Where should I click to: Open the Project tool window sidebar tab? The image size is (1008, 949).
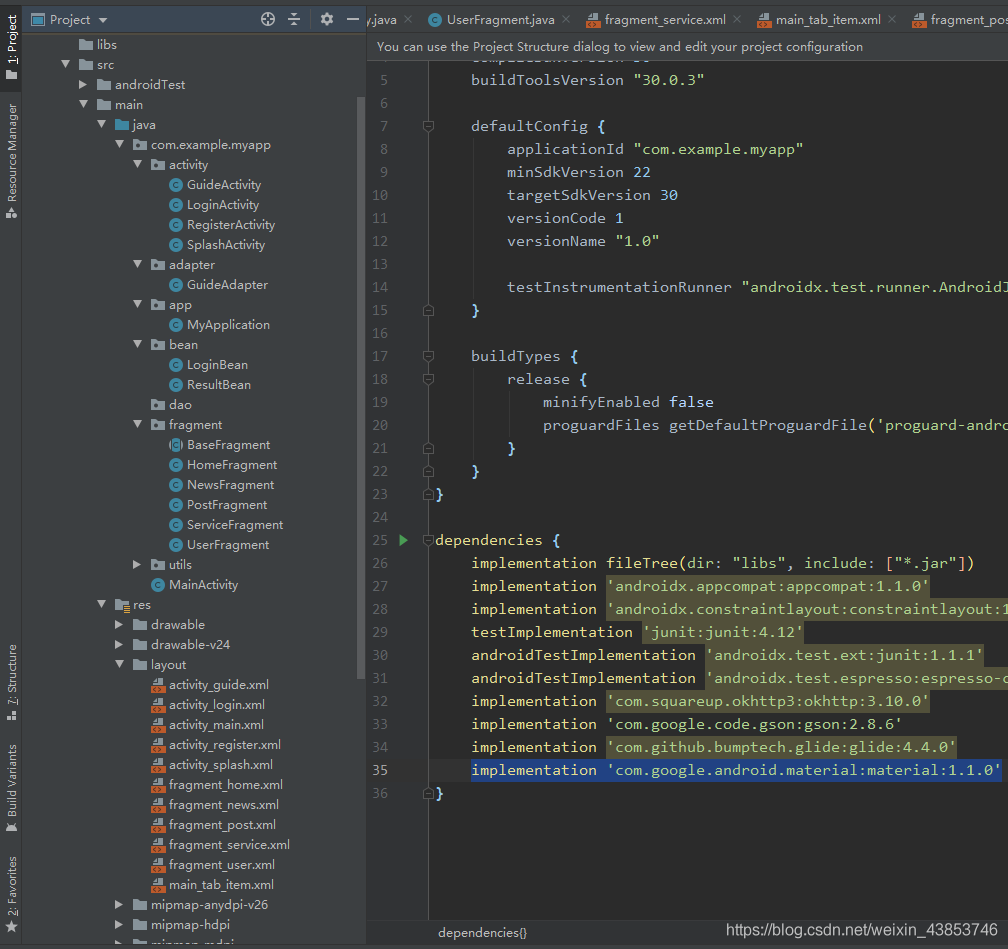(12, 46)
